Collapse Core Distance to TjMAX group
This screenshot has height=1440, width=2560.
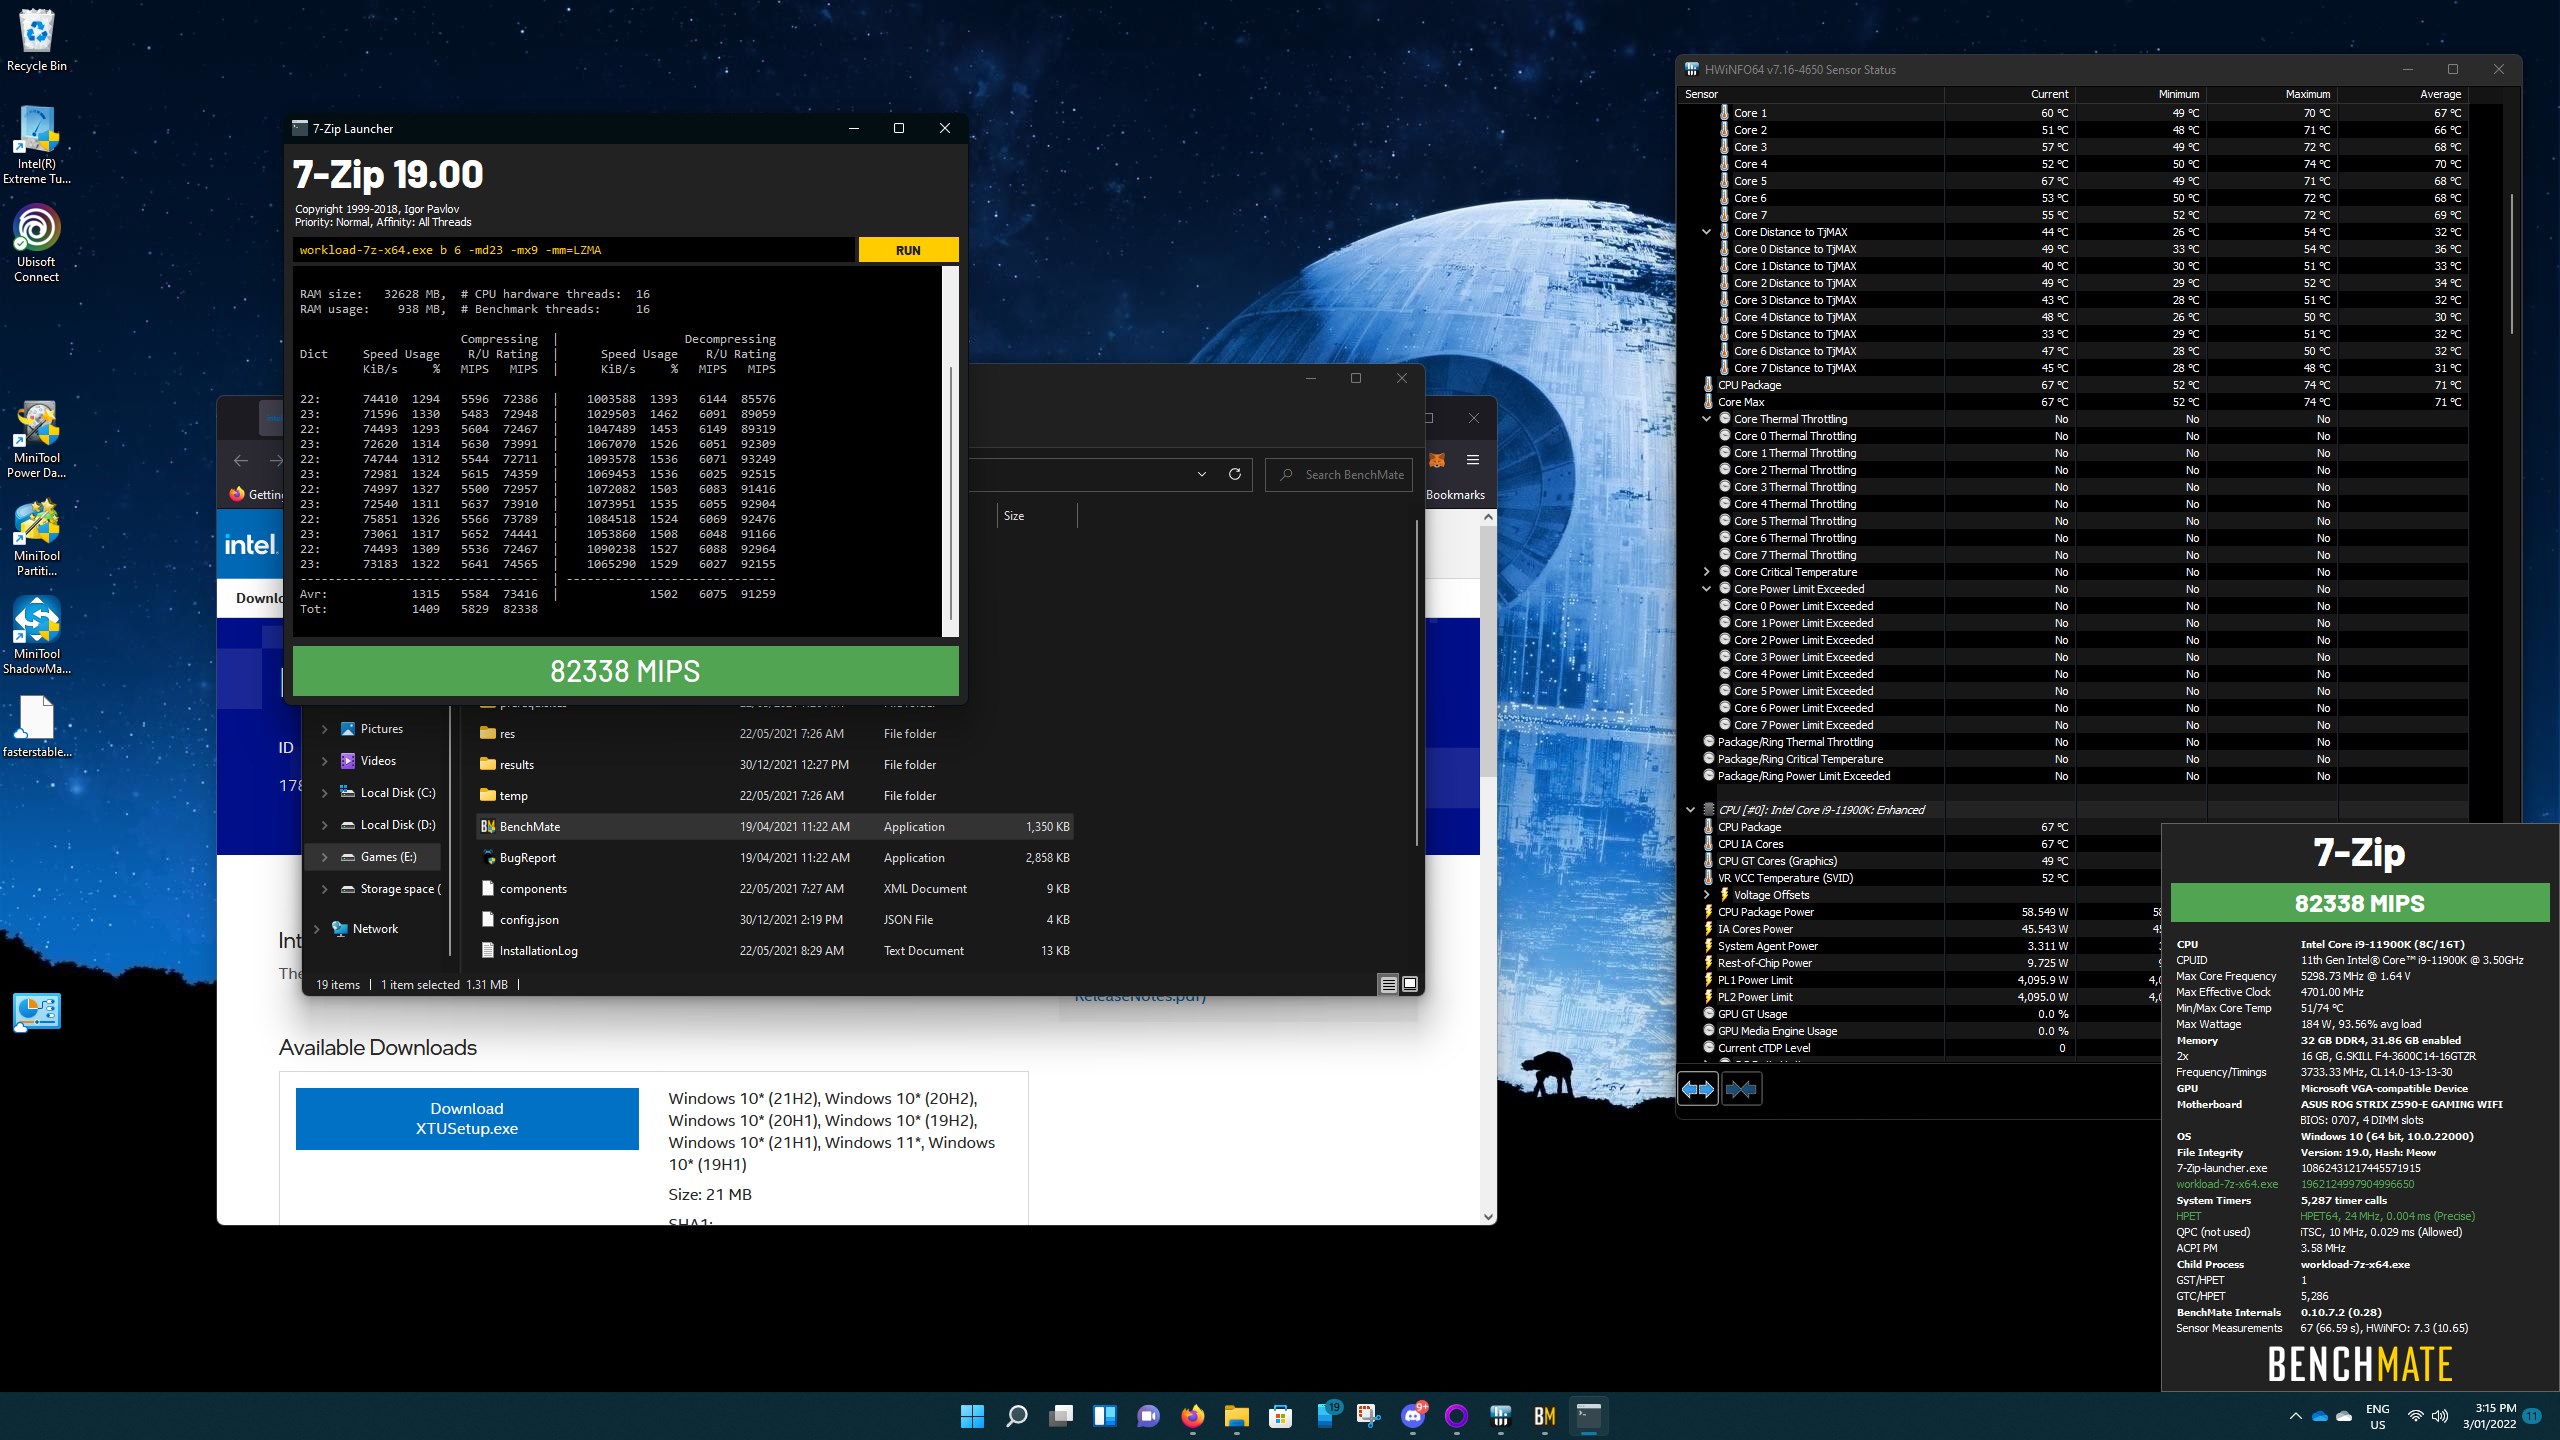point(1707,232)
